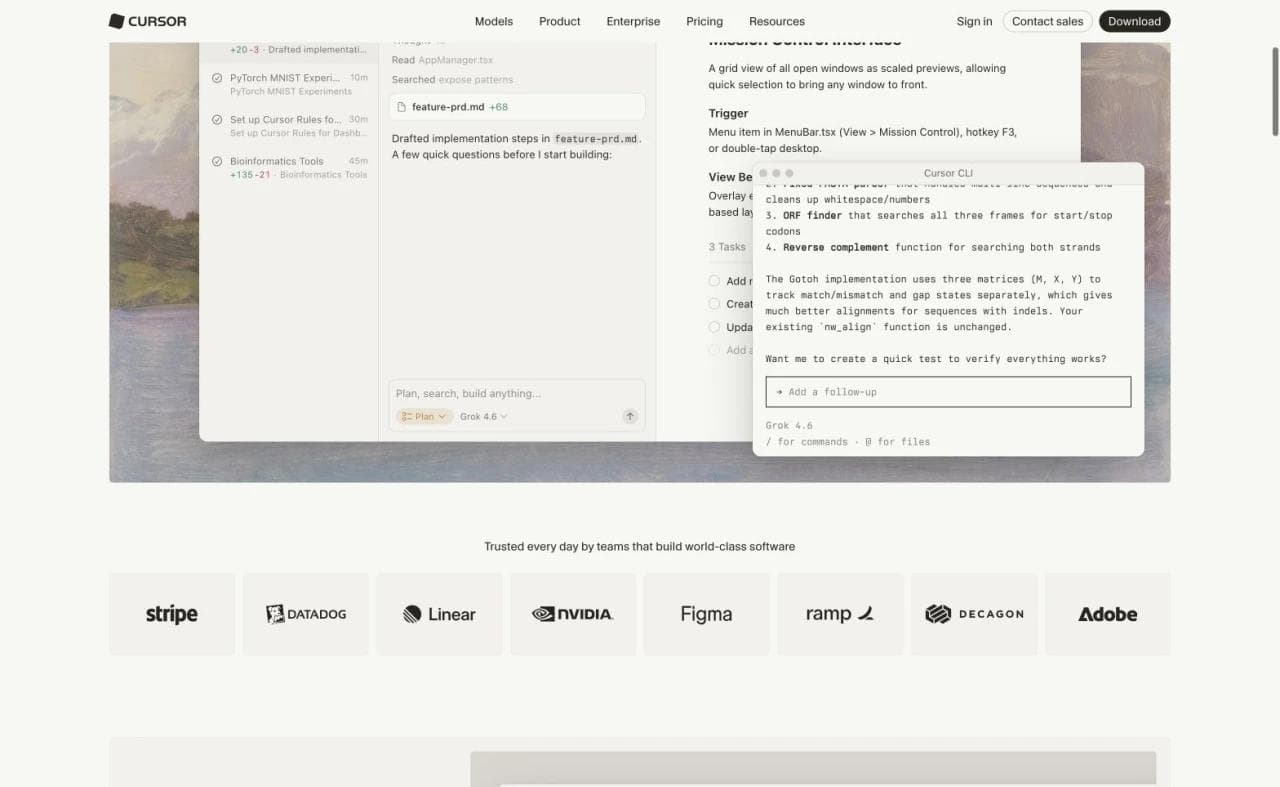Click the Contact sales button
This screenshot has width=1280, height=787.
coord(1047,21)
